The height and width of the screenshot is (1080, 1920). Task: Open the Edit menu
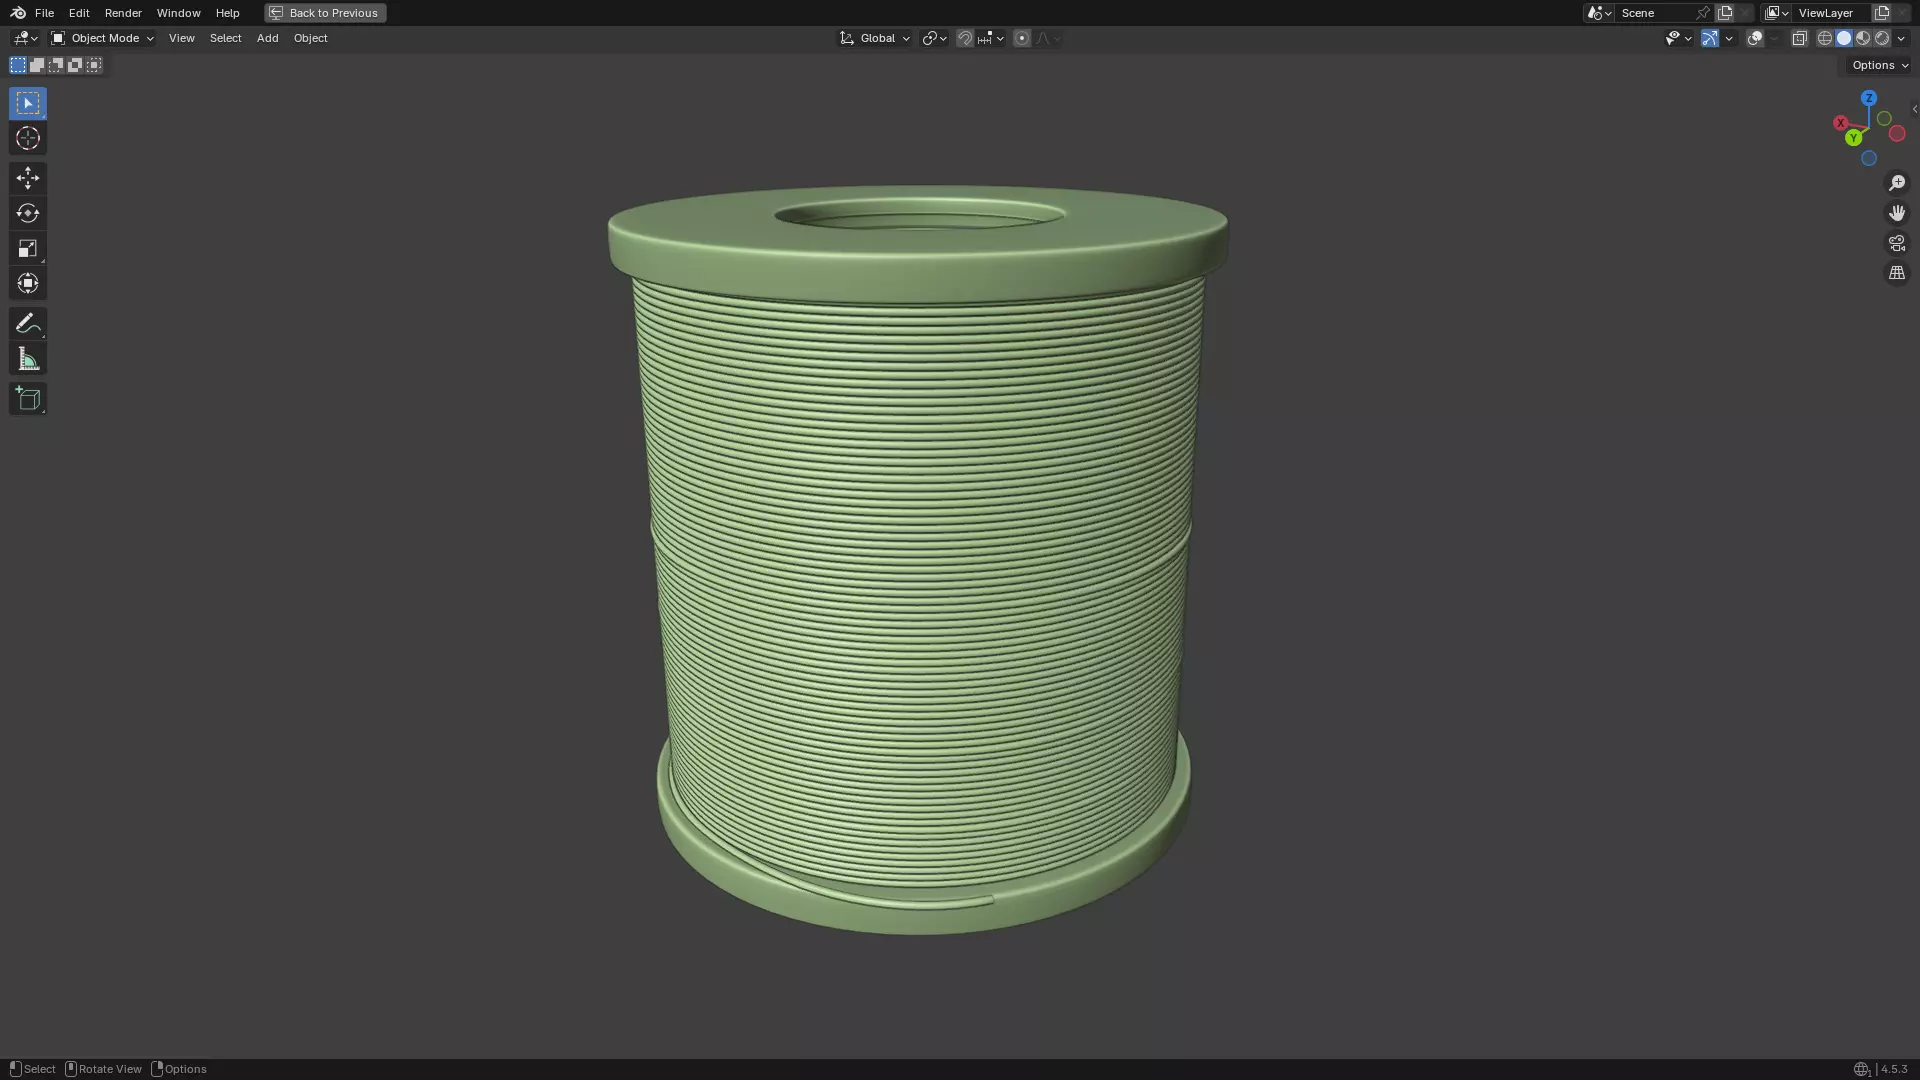(79, 13)
